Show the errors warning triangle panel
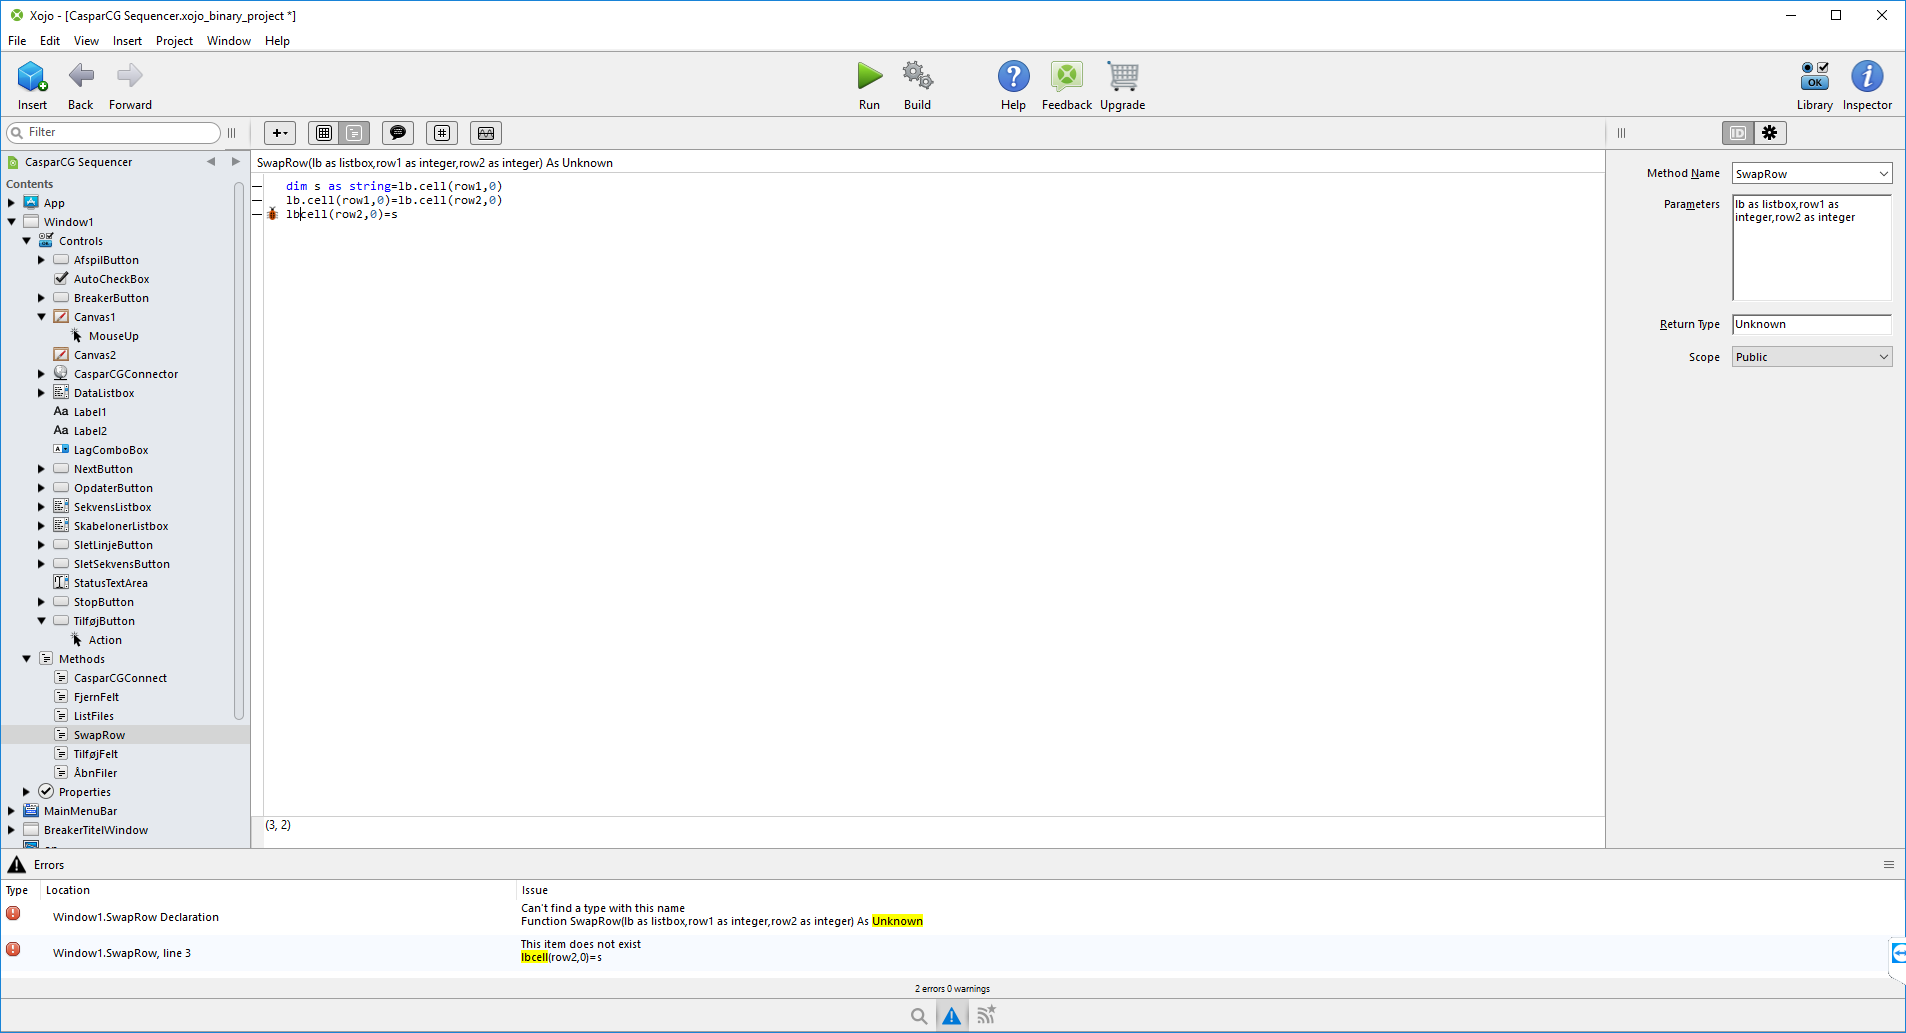Screen dimensions: 1906x1033 (951, 1016)
